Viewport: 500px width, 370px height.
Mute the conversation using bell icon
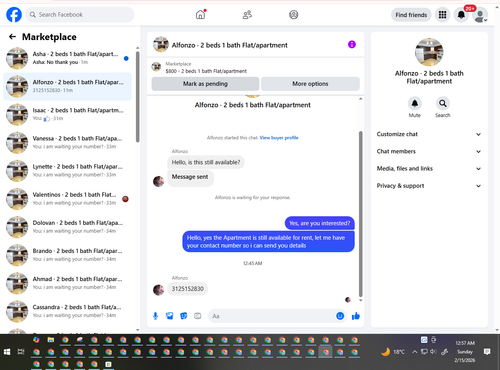point(415,104)
